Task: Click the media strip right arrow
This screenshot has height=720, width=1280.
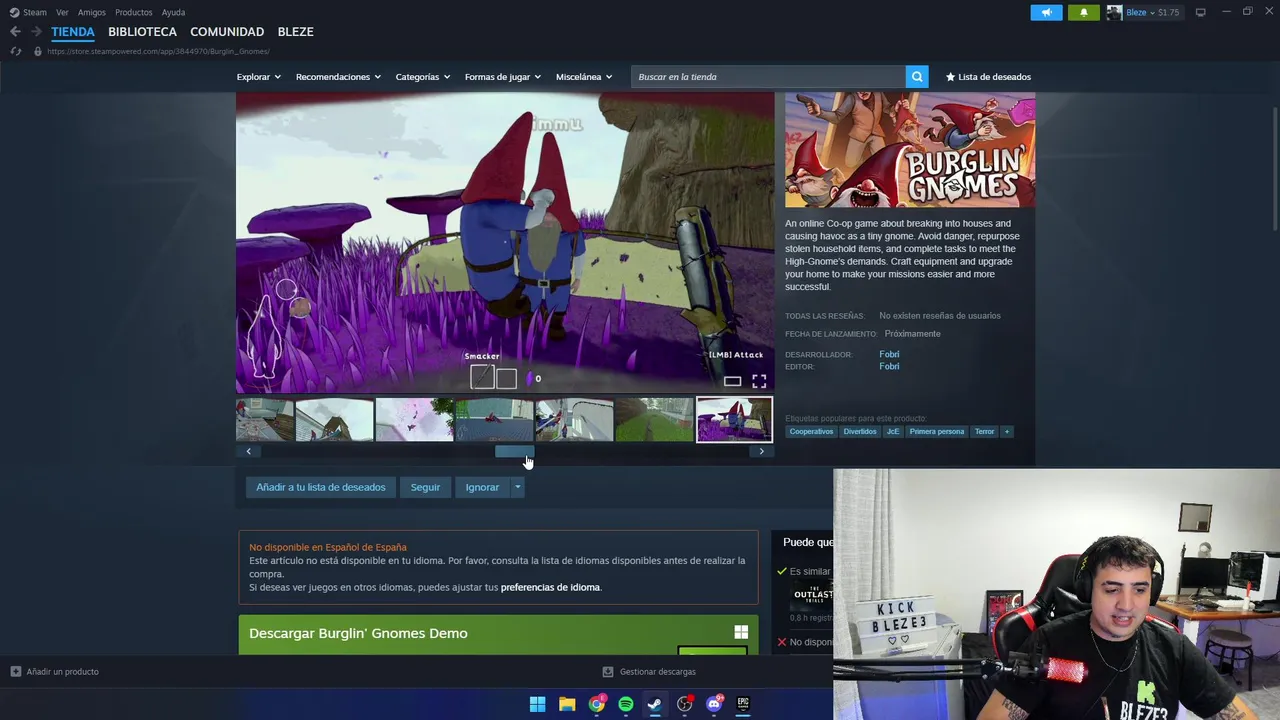Action: pos(761,452)
